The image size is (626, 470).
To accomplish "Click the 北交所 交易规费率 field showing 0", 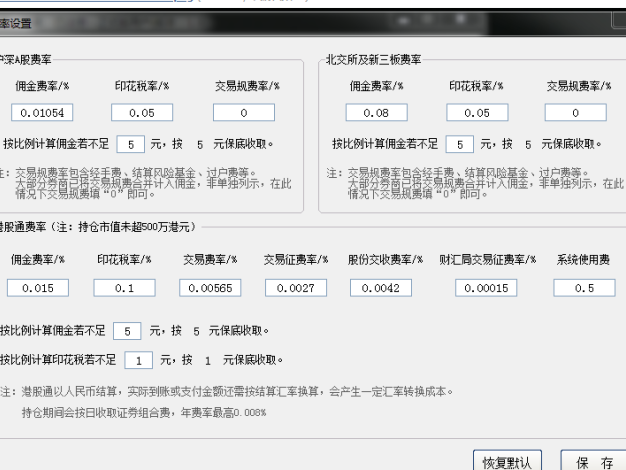I will coord(575,113).
